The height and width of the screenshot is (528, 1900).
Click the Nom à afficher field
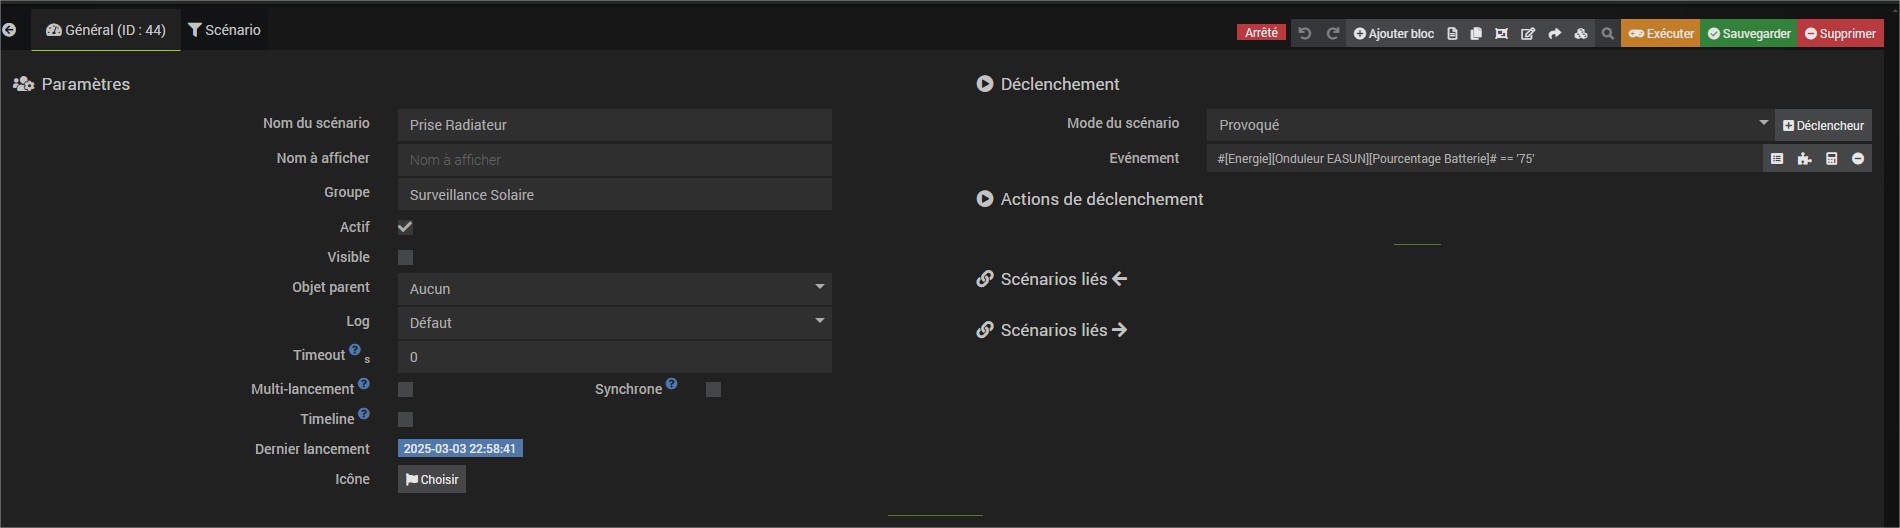click(x=614, y=160)
